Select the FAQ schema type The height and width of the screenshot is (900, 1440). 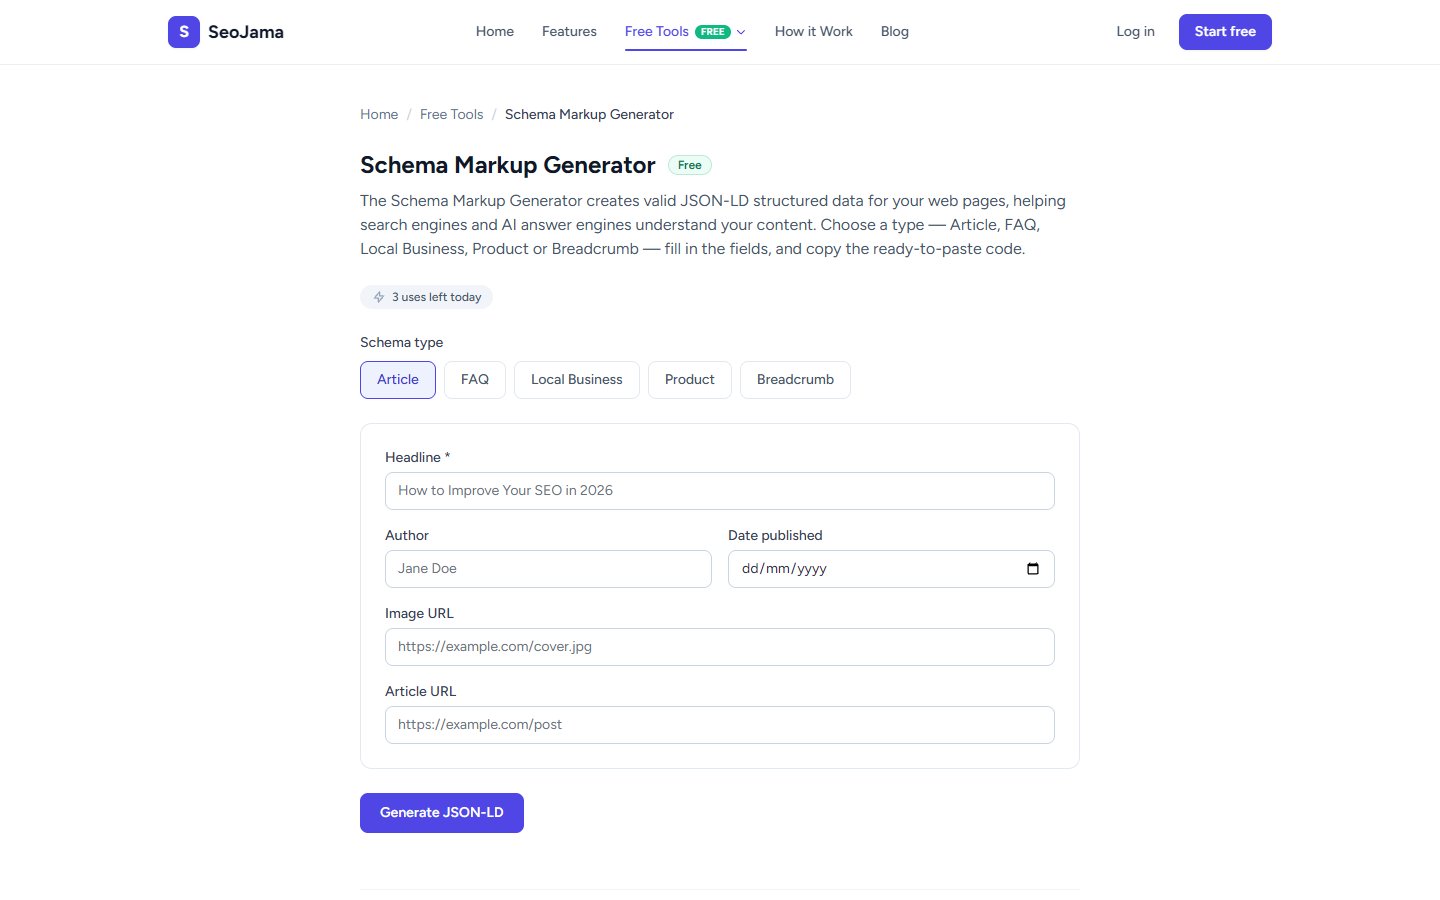(x=475, y=380)
